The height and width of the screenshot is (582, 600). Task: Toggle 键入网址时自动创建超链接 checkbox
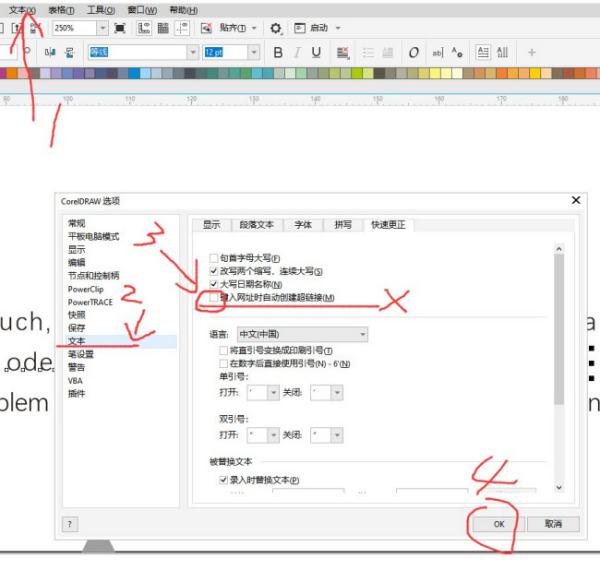coord(214,298)
